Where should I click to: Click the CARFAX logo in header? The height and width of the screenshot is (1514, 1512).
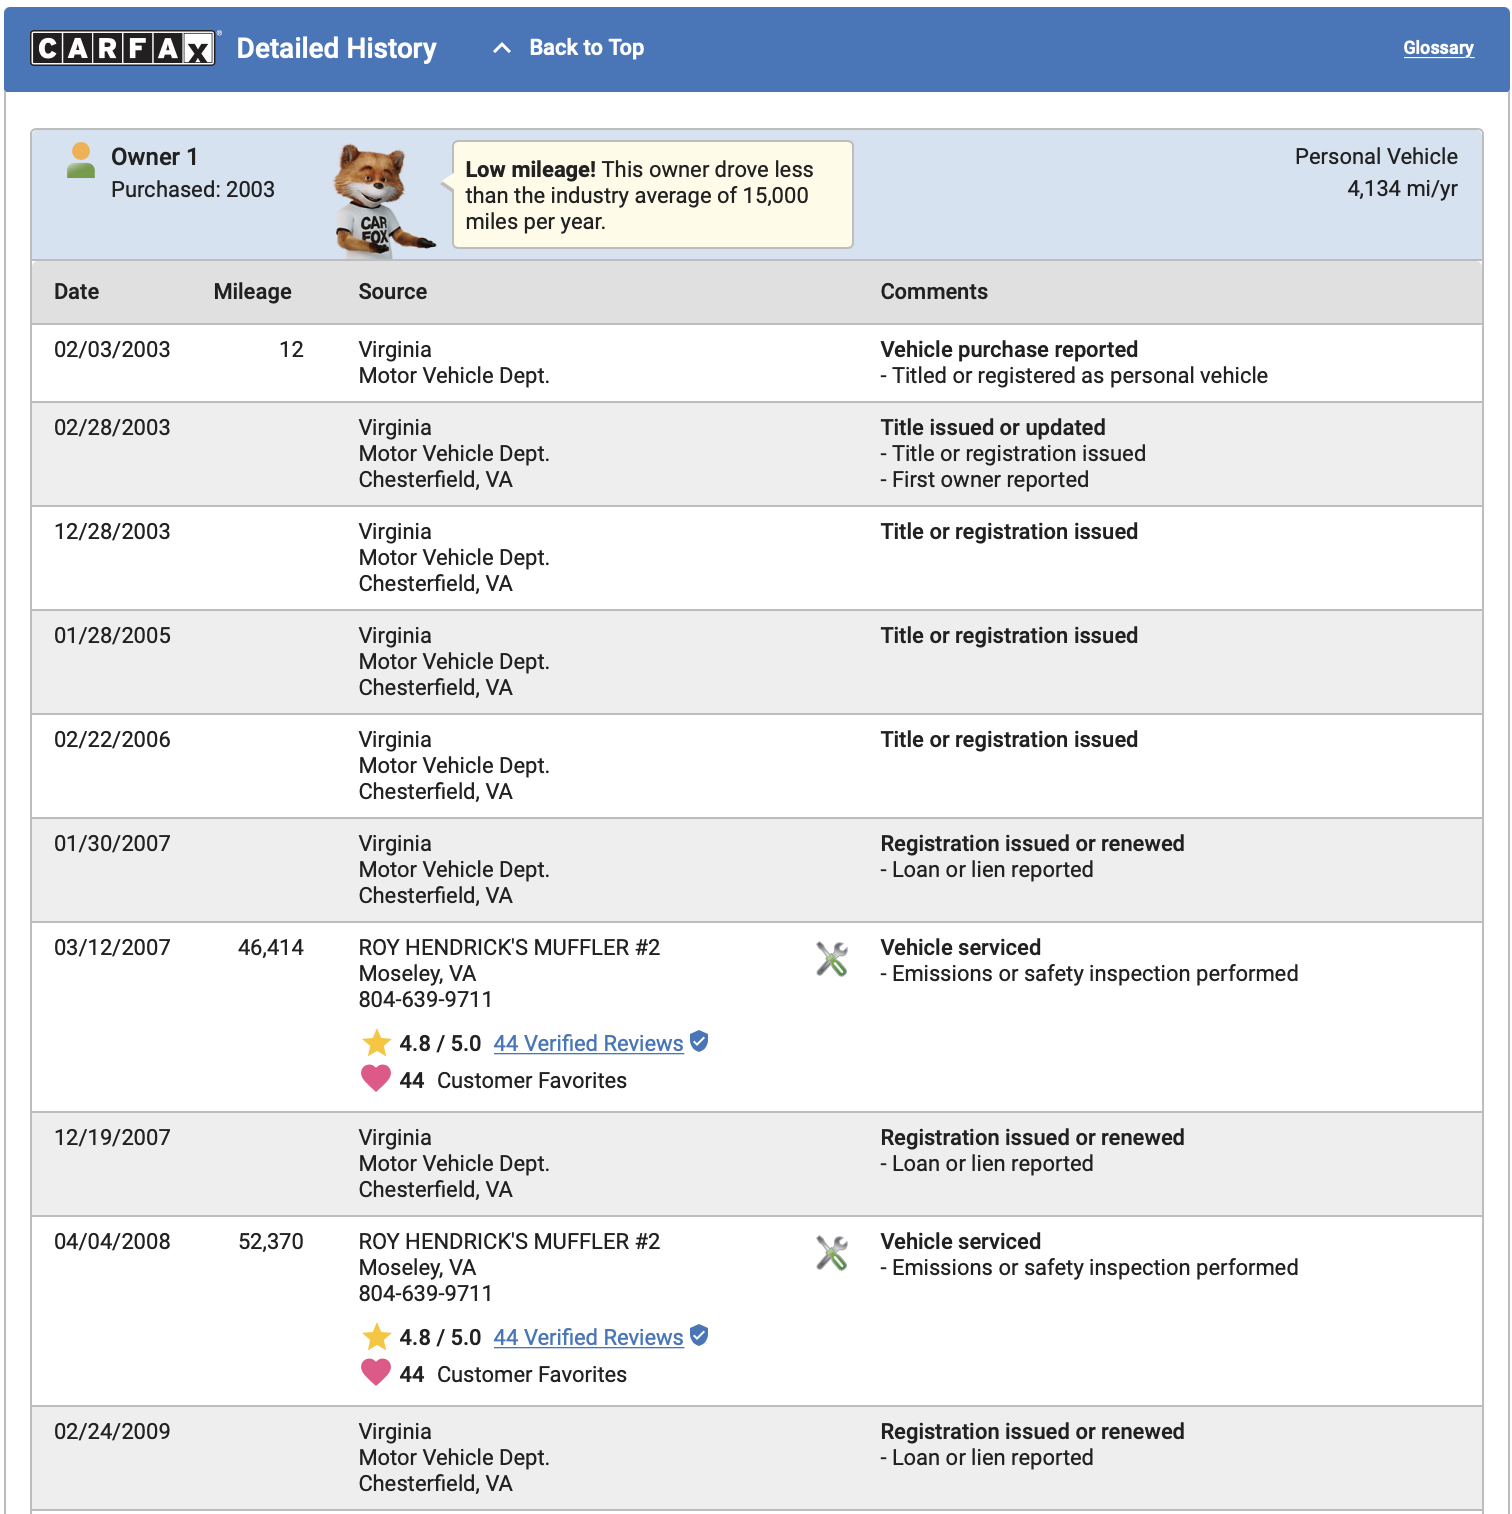[x=123, y=48]
